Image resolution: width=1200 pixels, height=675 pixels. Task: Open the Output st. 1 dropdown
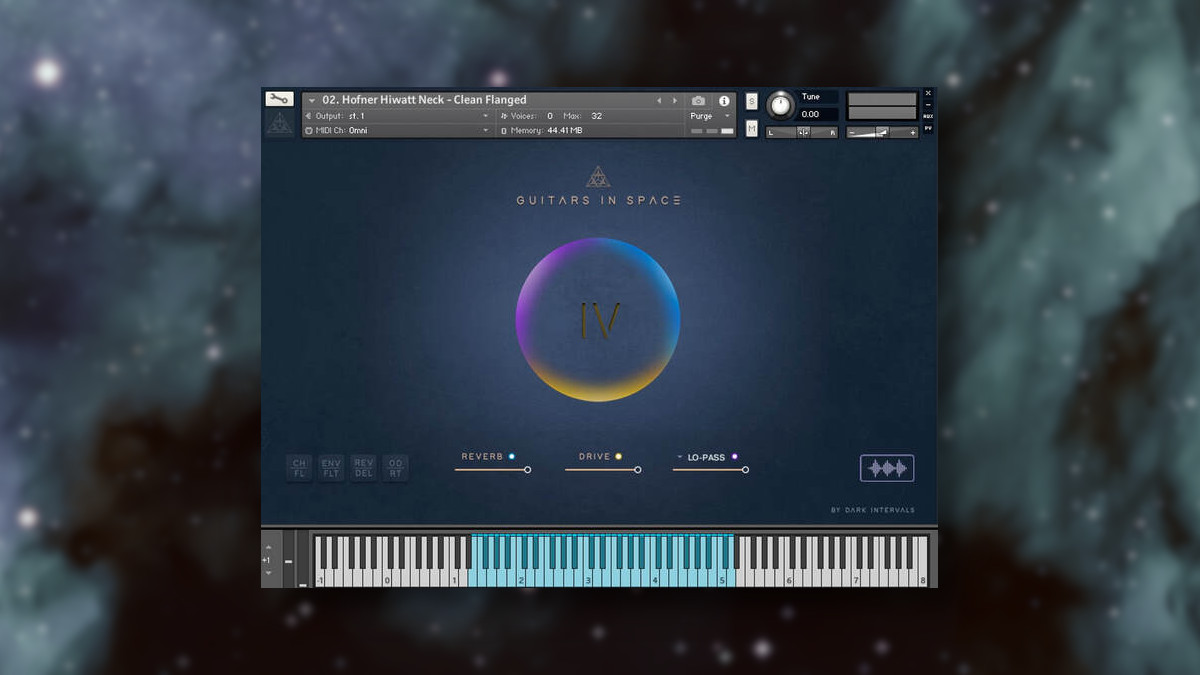click(399, 117)
